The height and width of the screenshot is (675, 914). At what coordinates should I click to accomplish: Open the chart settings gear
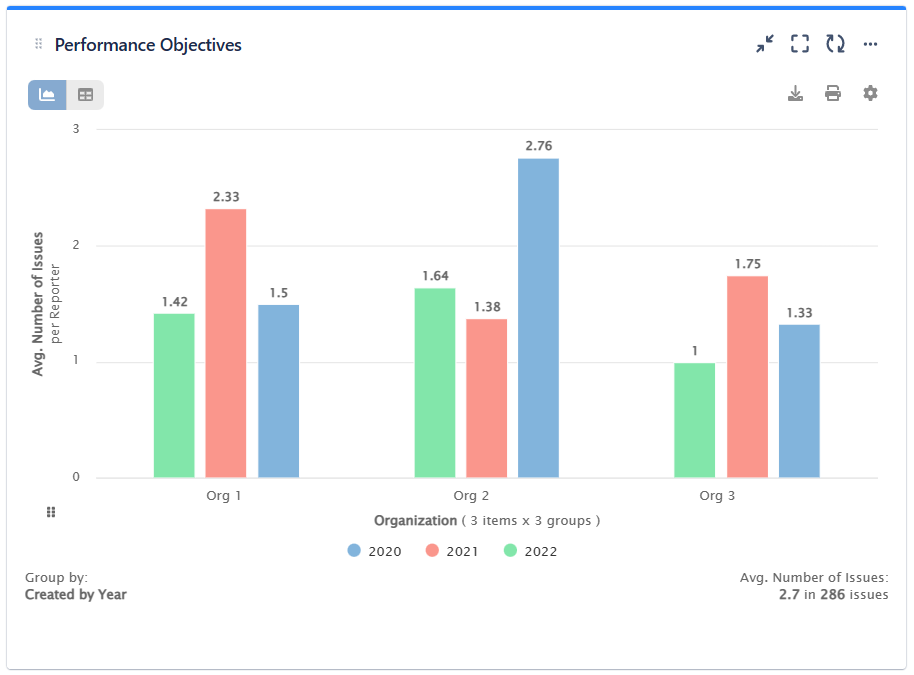tap(869, 92)
